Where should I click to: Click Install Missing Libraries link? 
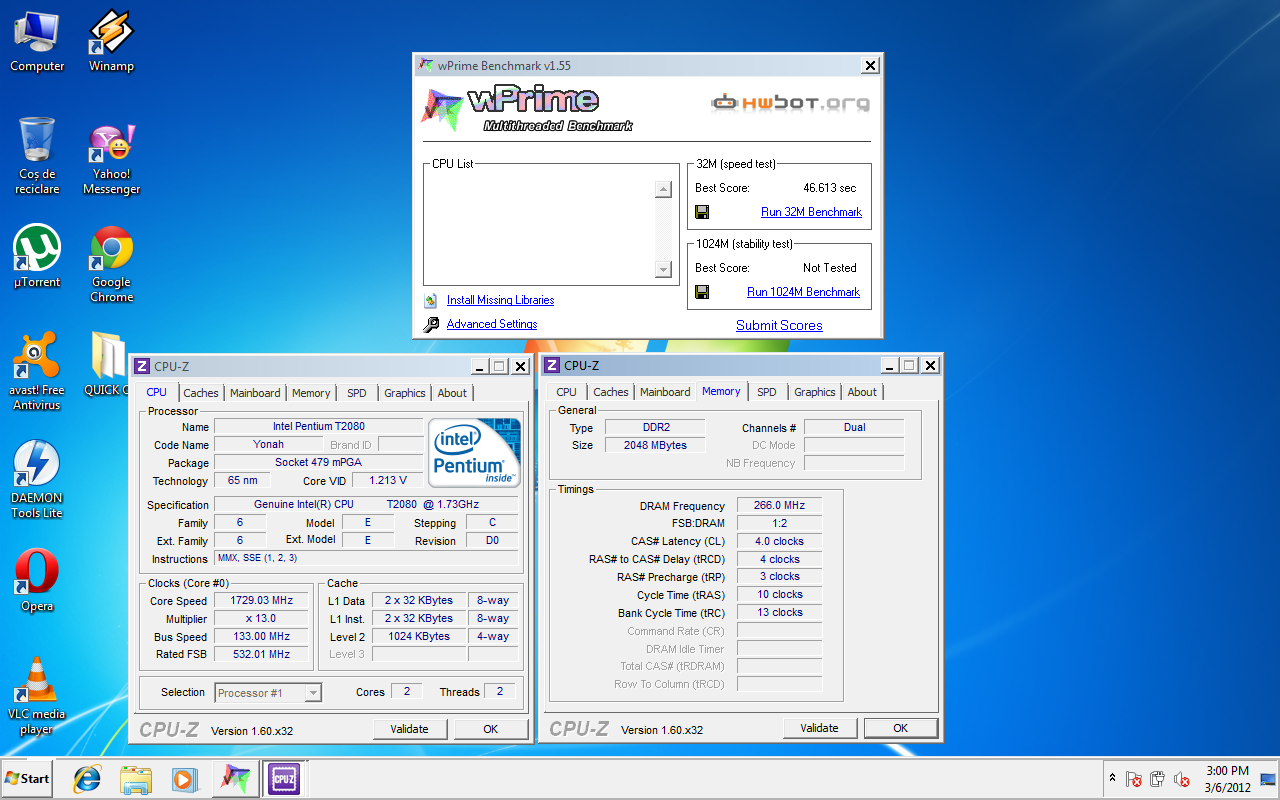point(500,300)
